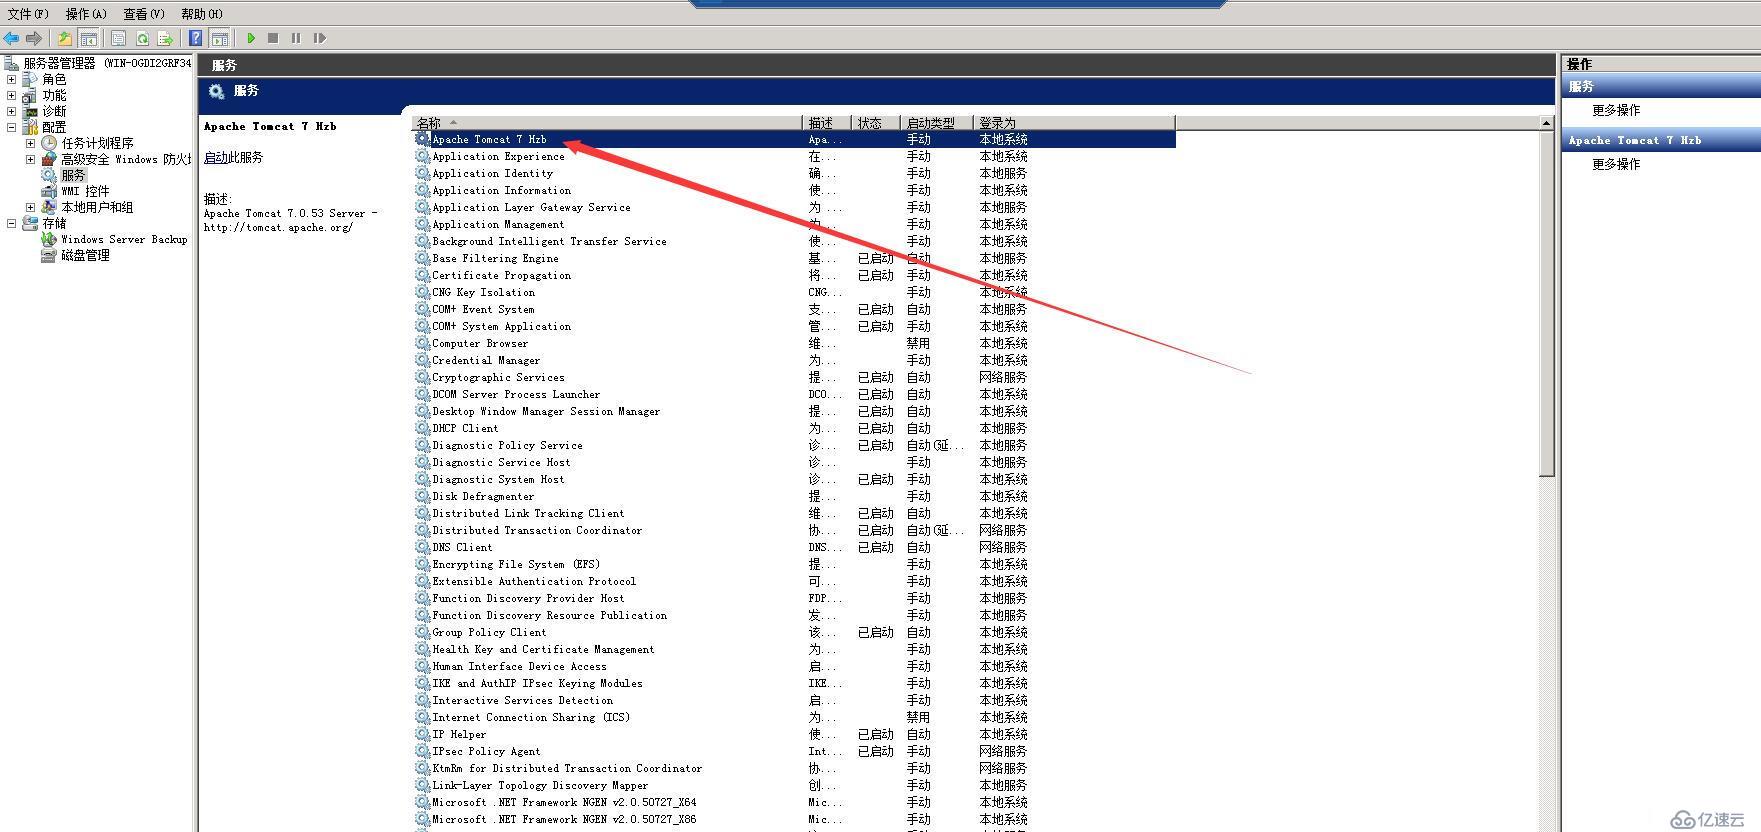Expand the 角色 tree node
This screenshot has height=832, width=1761.
point(12,79)
